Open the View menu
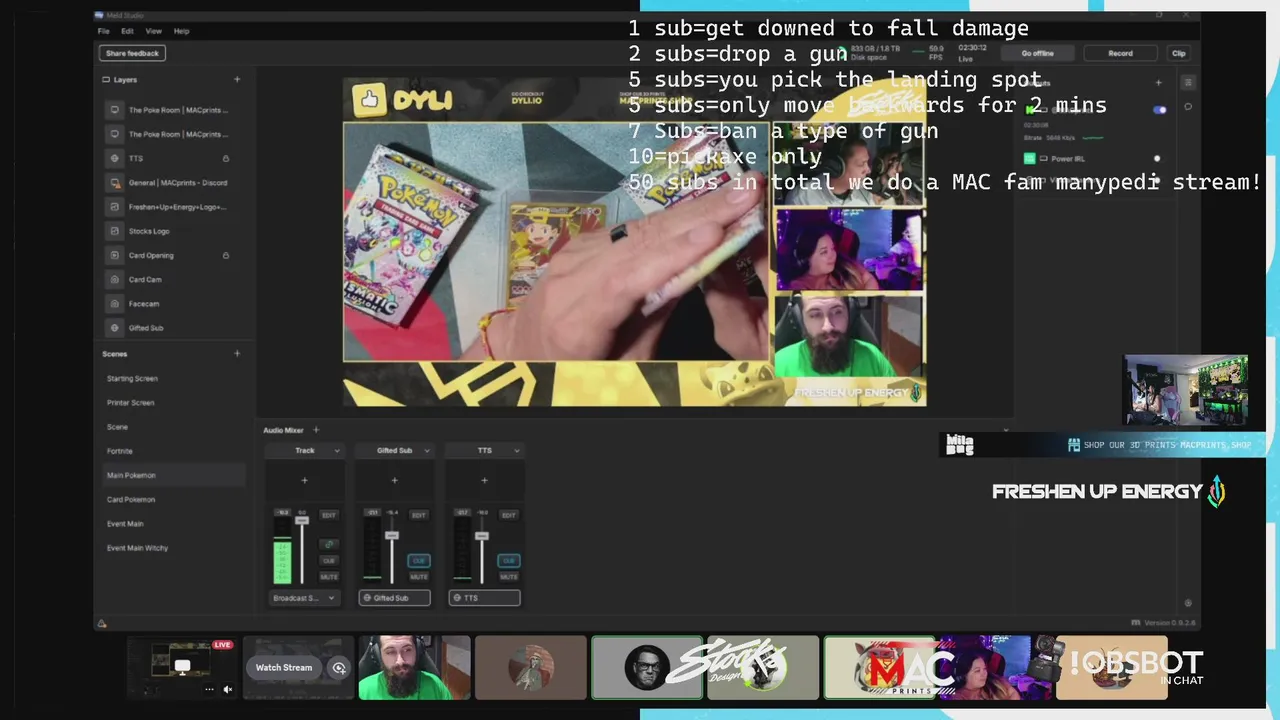 coord(154,31)
